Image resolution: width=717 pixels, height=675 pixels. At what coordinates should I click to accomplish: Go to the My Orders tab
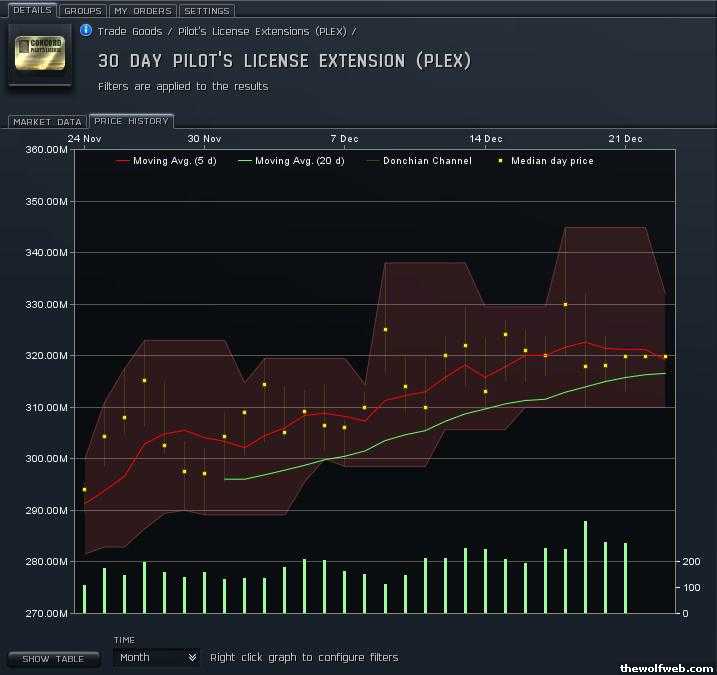pos(141,11)
